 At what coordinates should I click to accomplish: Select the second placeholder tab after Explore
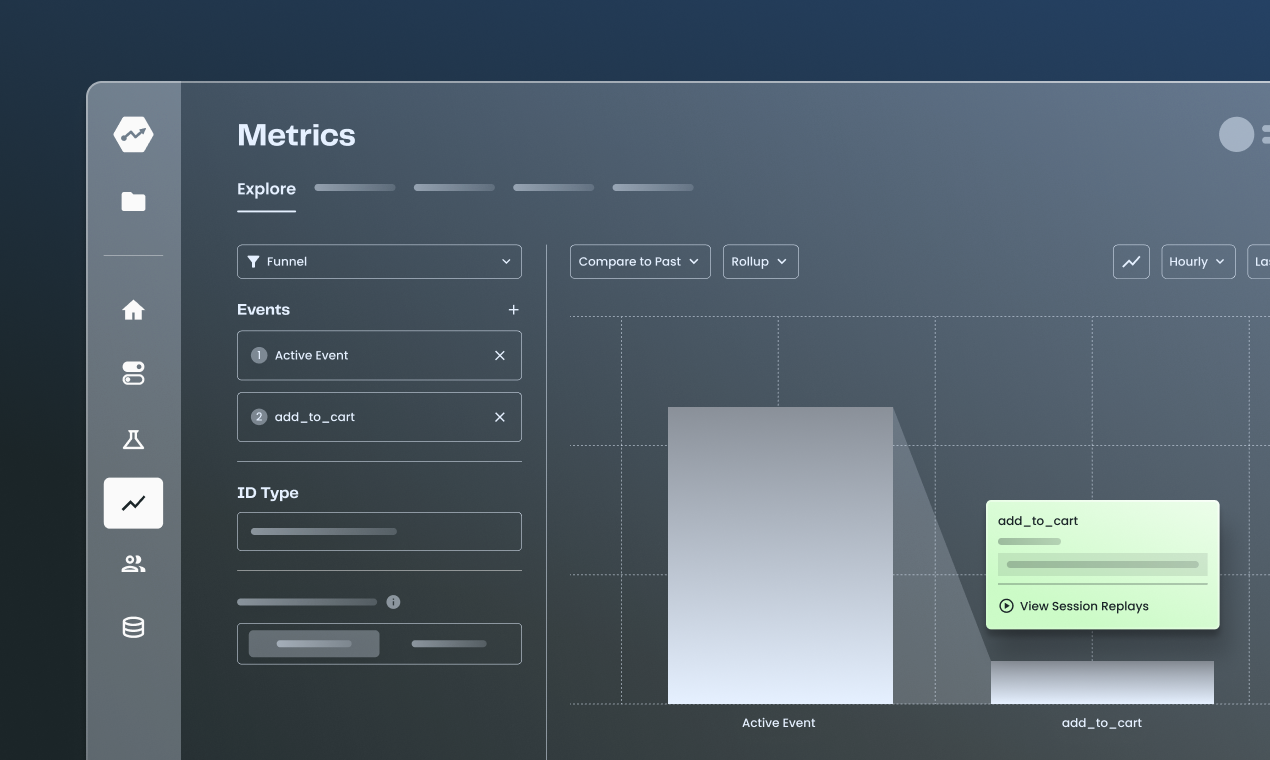[x=454, y=187]
